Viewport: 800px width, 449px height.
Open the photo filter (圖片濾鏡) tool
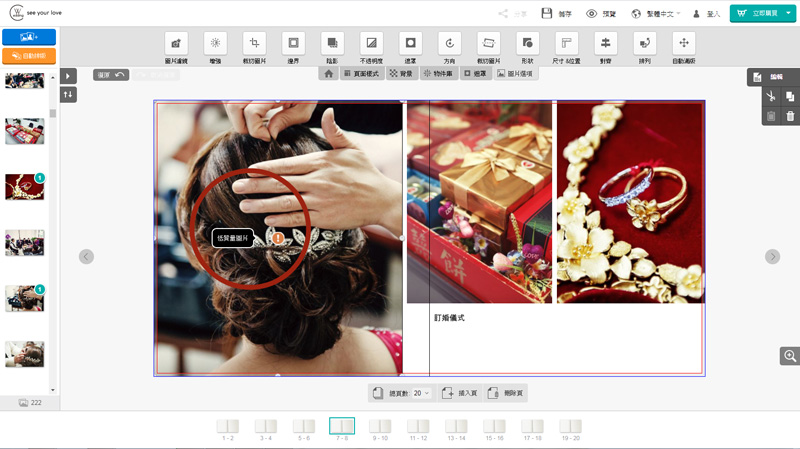[x=177, y=43]
